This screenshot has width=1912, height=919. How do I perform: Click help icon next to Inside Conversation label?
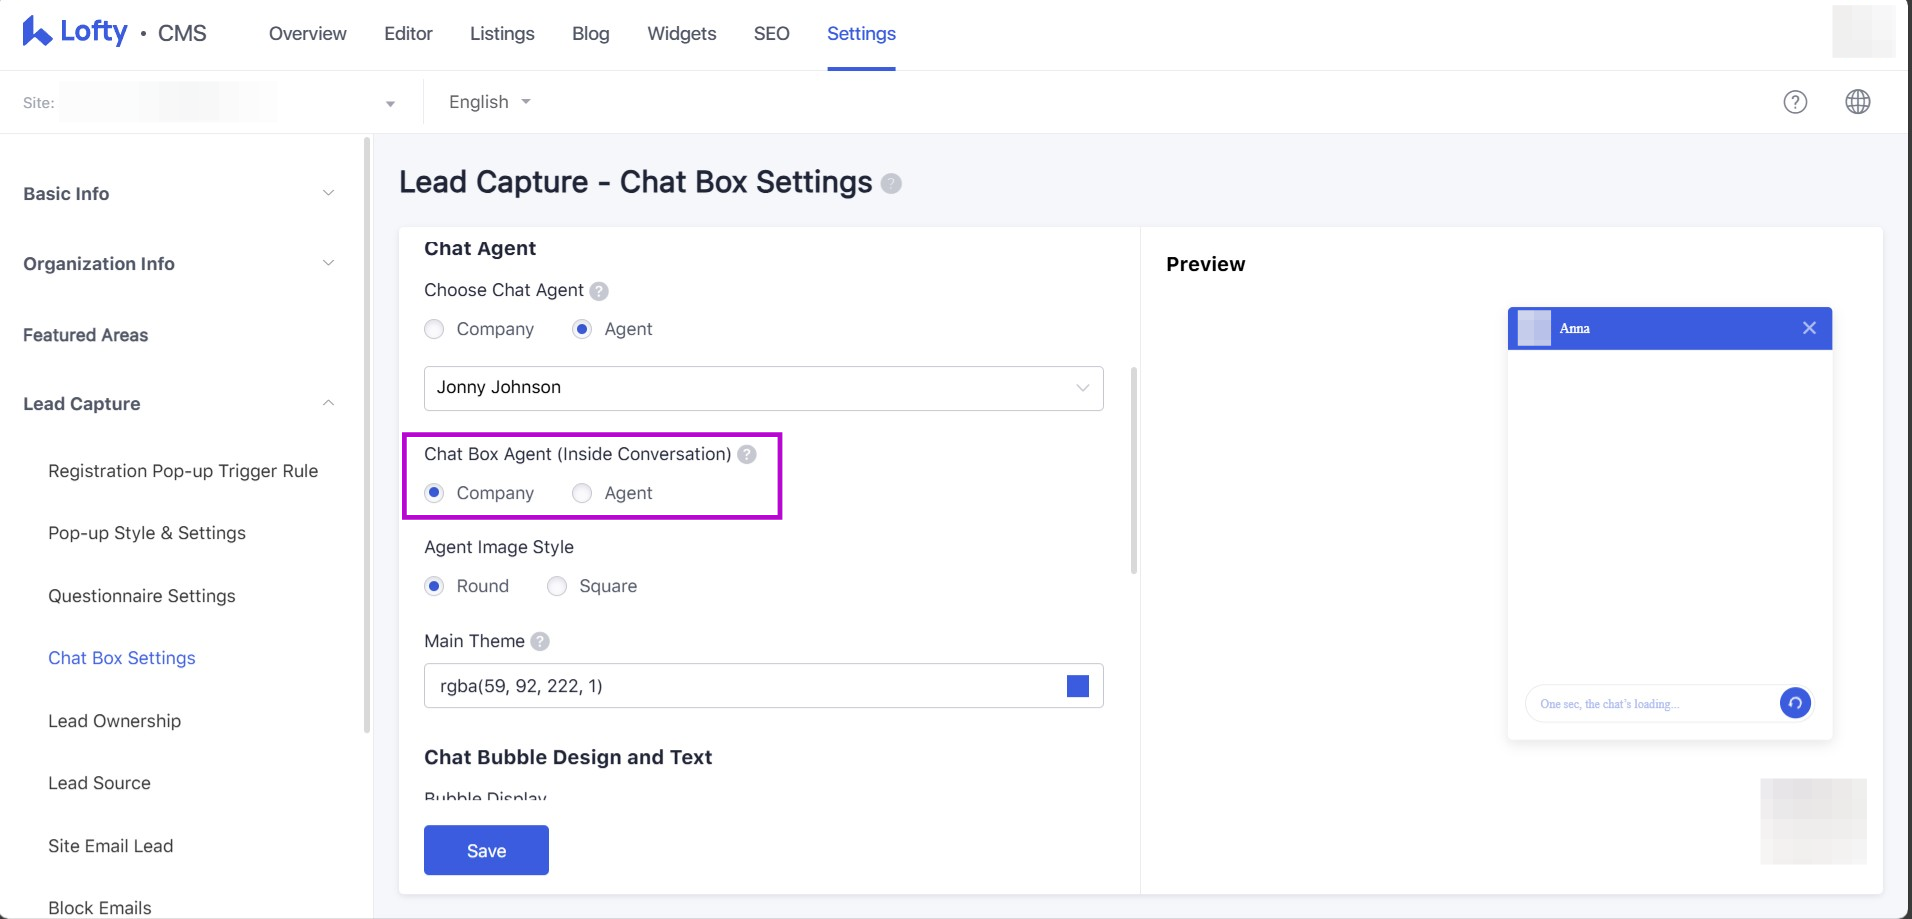[x=747, y=455]
